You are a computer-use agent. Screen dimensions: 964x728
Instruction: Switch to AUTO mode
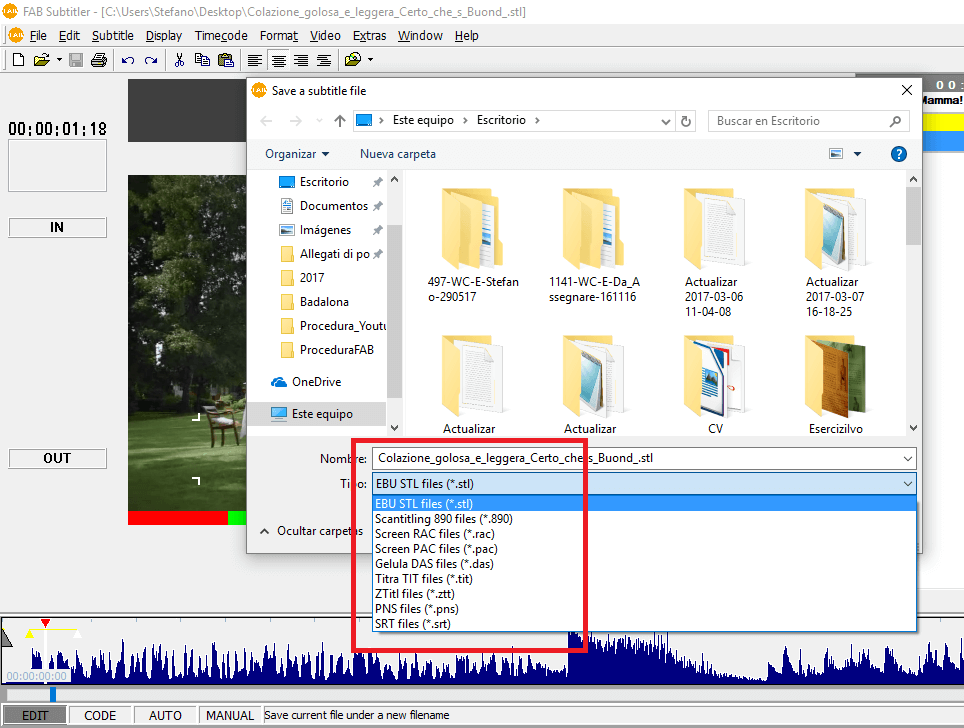coord(165,715)
